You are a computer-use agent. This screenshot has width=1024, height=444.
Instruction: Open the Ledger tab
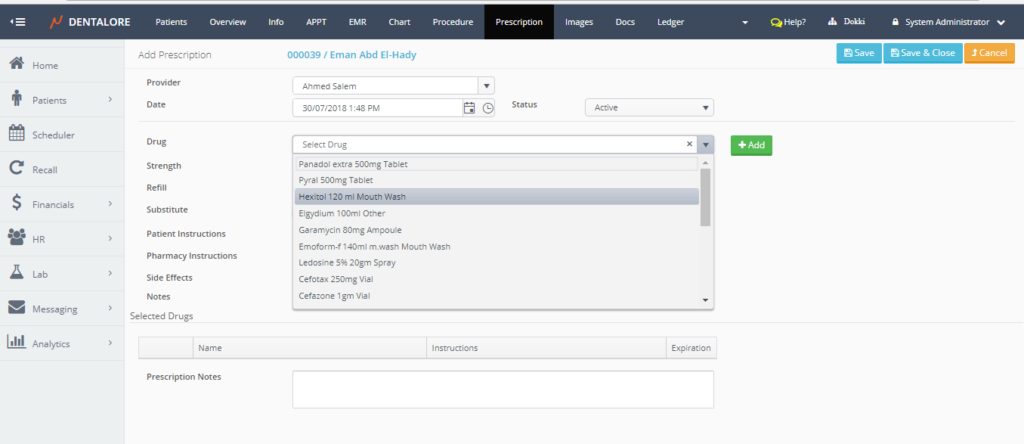[671, 22]
